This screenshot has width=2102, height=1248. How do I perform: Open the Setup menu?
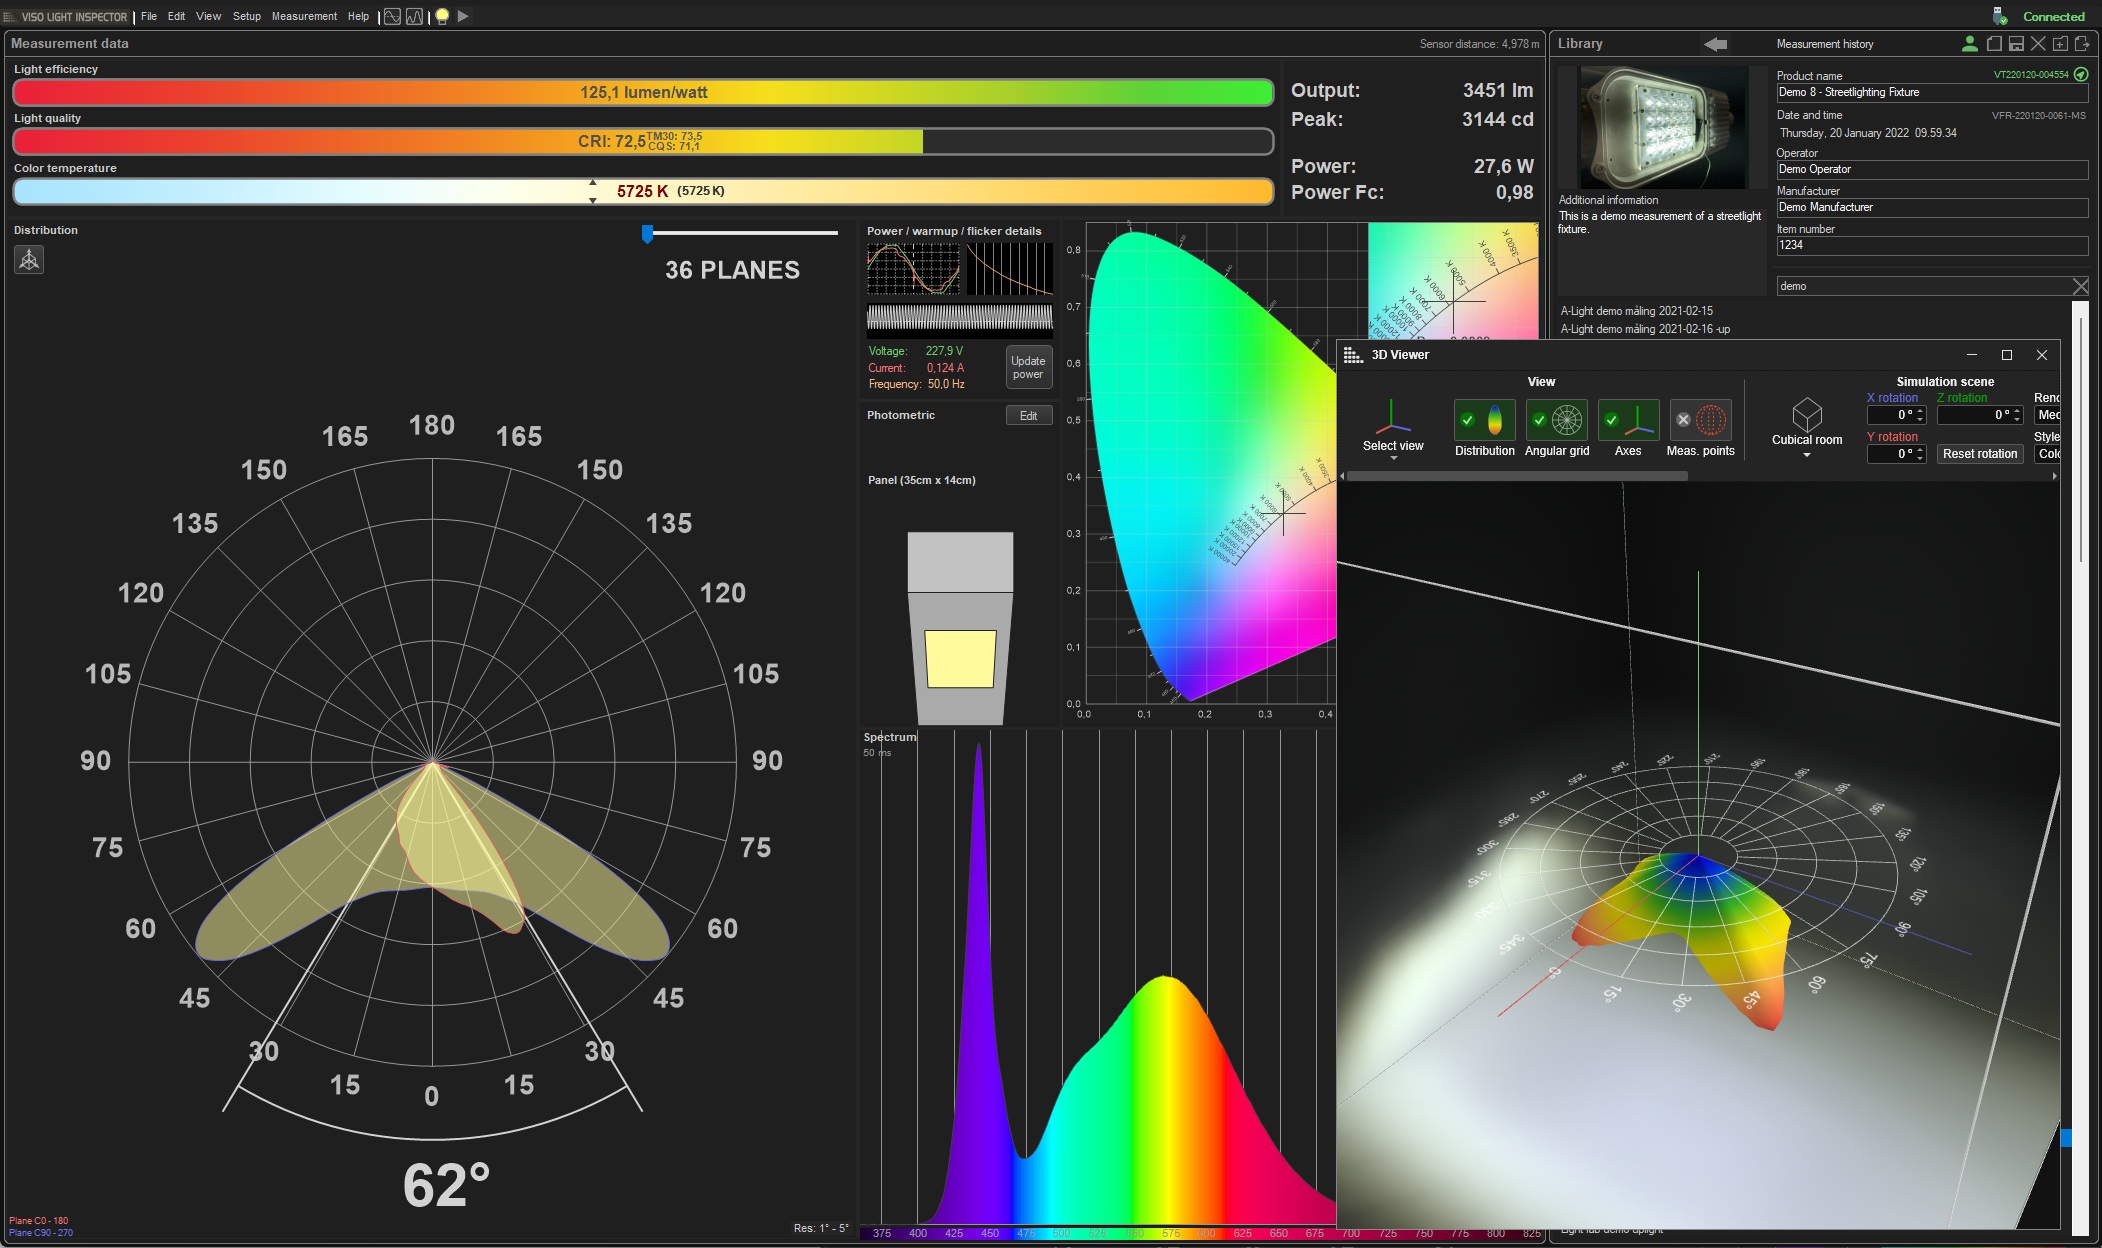[x=246, y=16]
